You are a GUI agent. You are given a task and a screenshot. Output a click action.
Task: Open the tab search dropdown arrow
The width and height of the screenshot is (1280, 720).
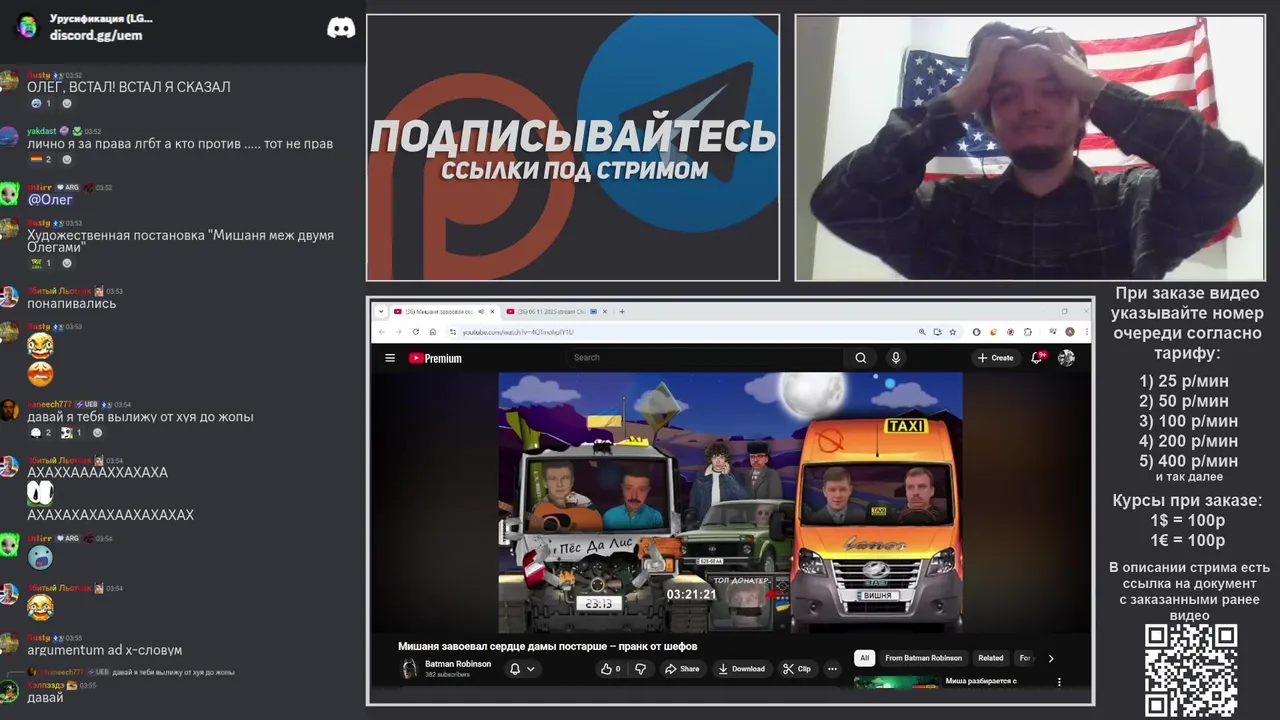(x=381, y=311)
